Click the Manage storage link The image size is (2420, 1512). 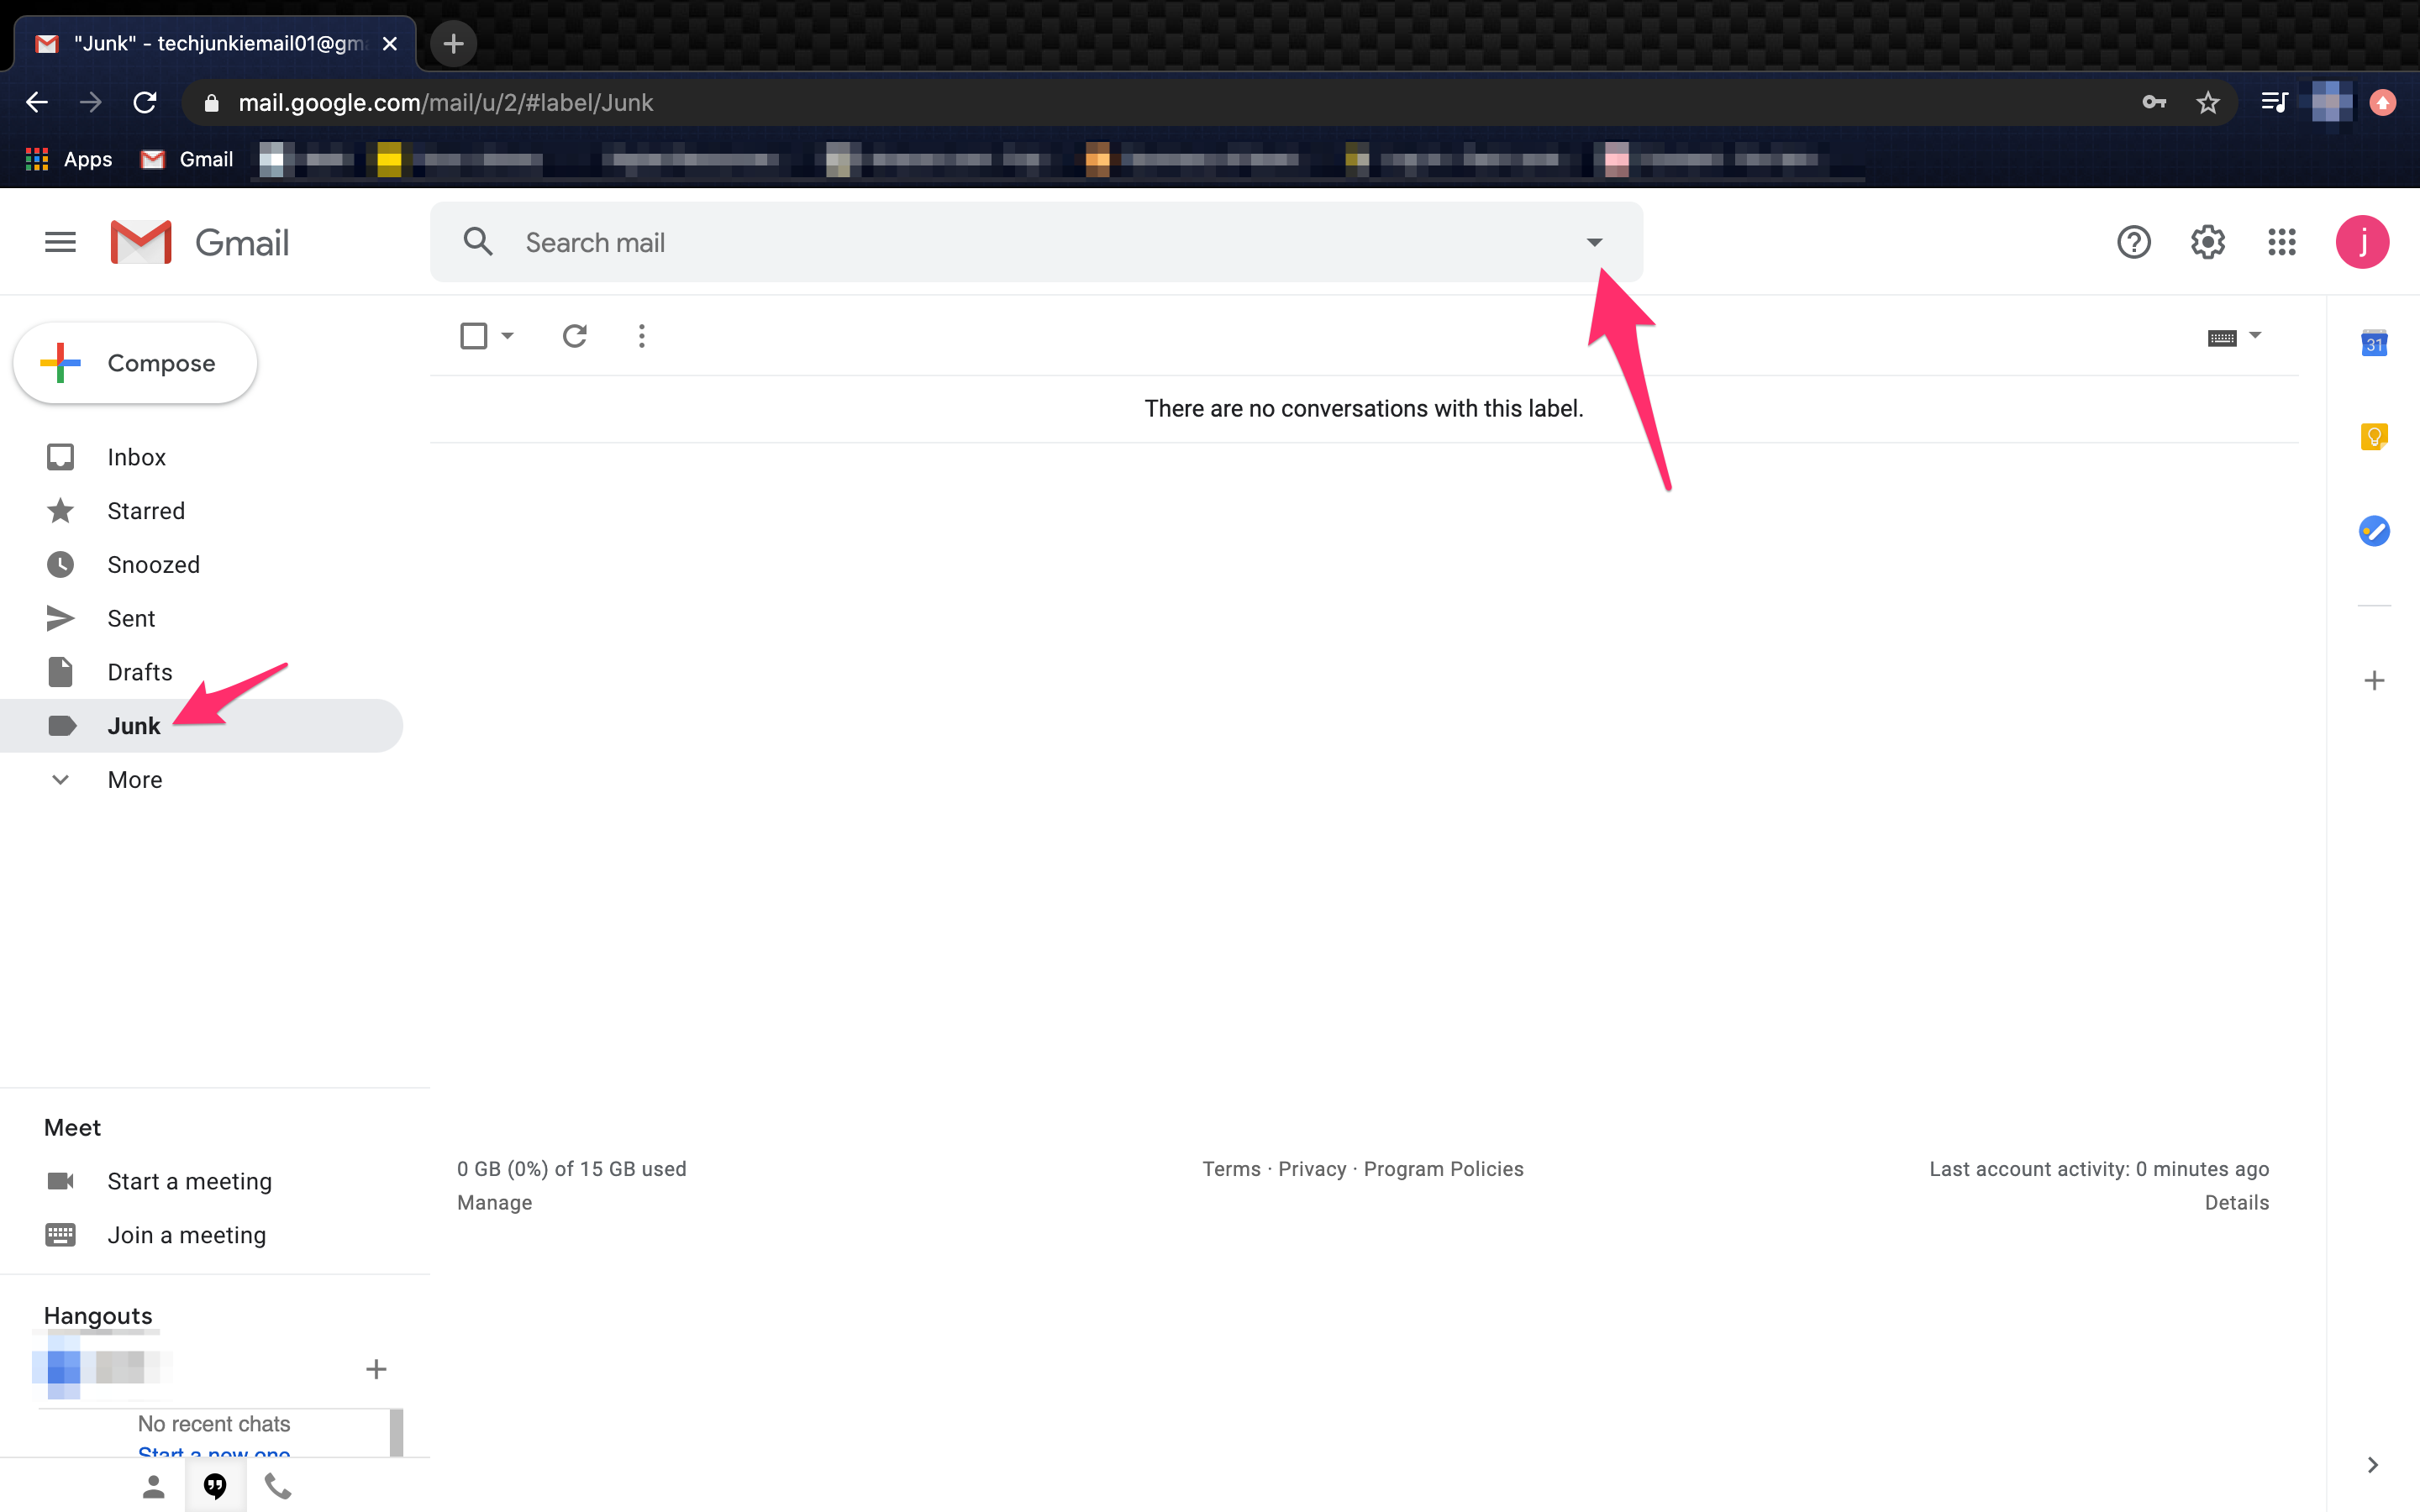(494, 1203)
